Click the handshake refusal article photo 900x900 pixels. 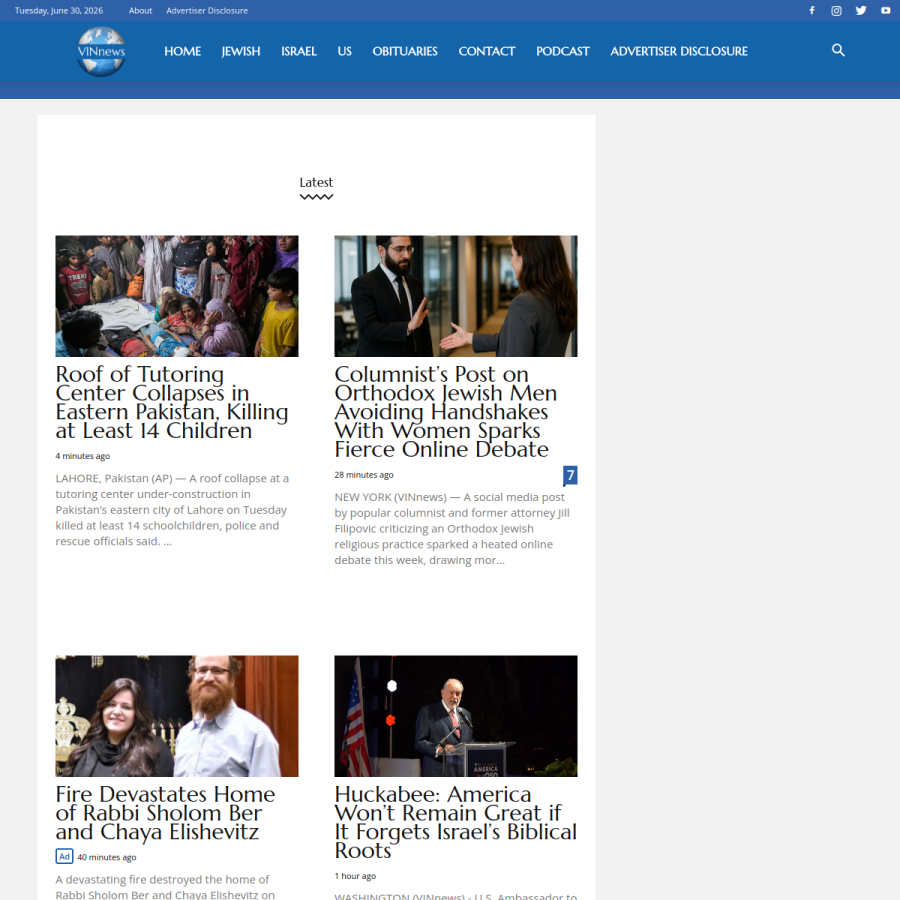click(456, 296)
